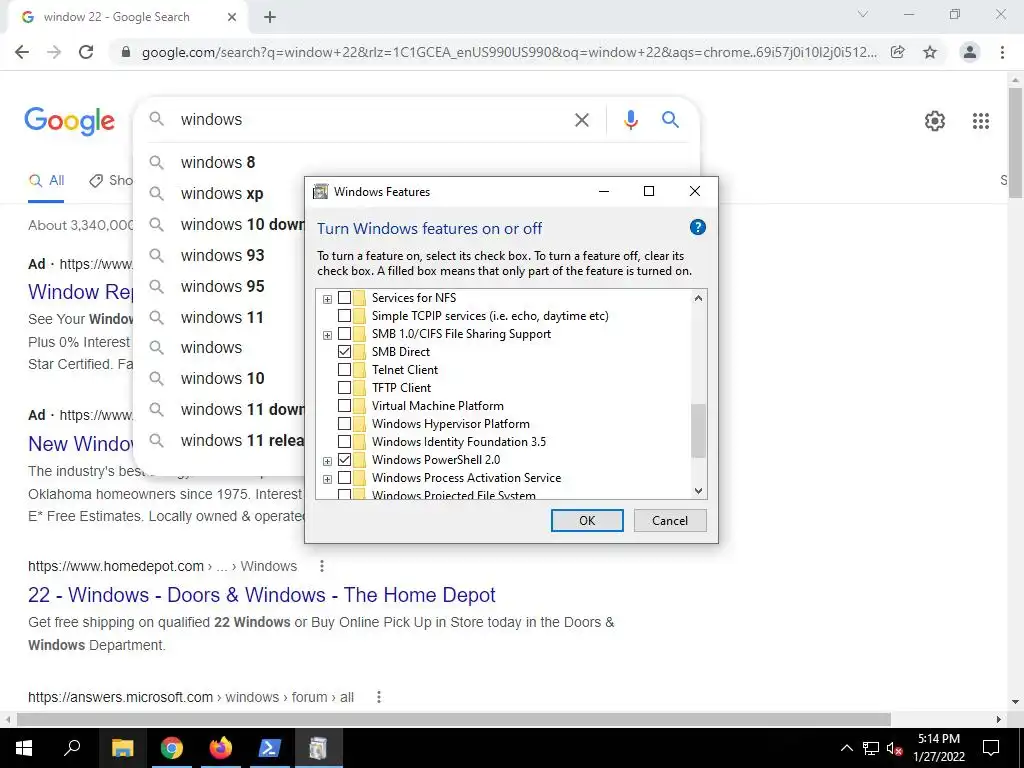1024x768 pixels.
Task: Check SMB 1.0/CIFS File Sharing Support
Action: tap(344, 334)
